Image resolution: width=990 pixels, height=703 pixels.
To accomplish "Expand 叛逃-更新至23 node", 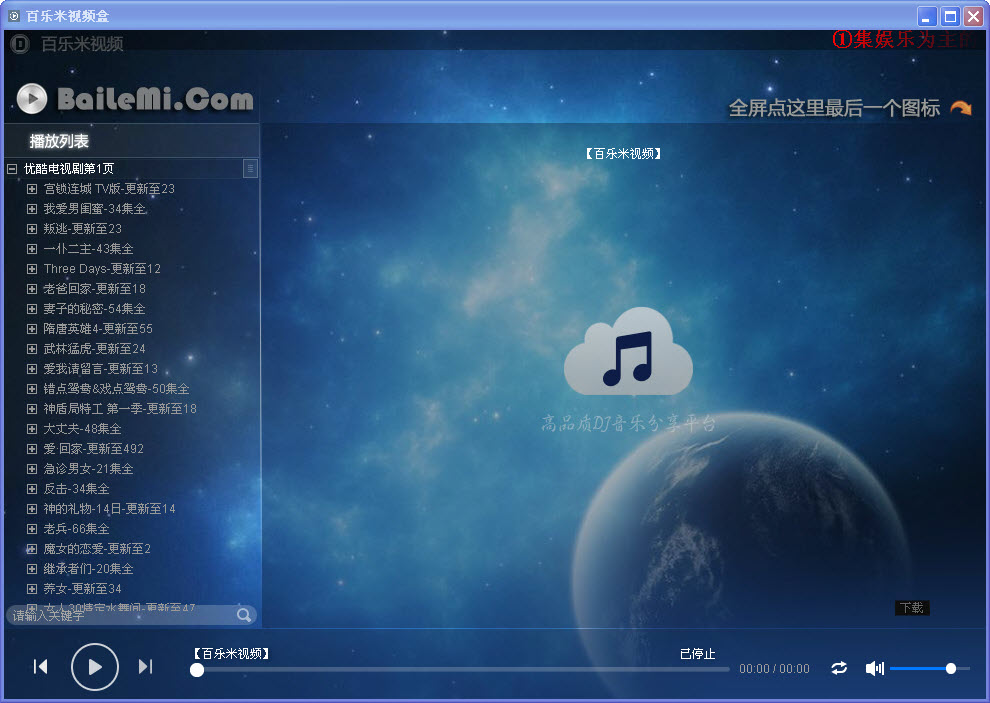I will (x=32, y=229).
